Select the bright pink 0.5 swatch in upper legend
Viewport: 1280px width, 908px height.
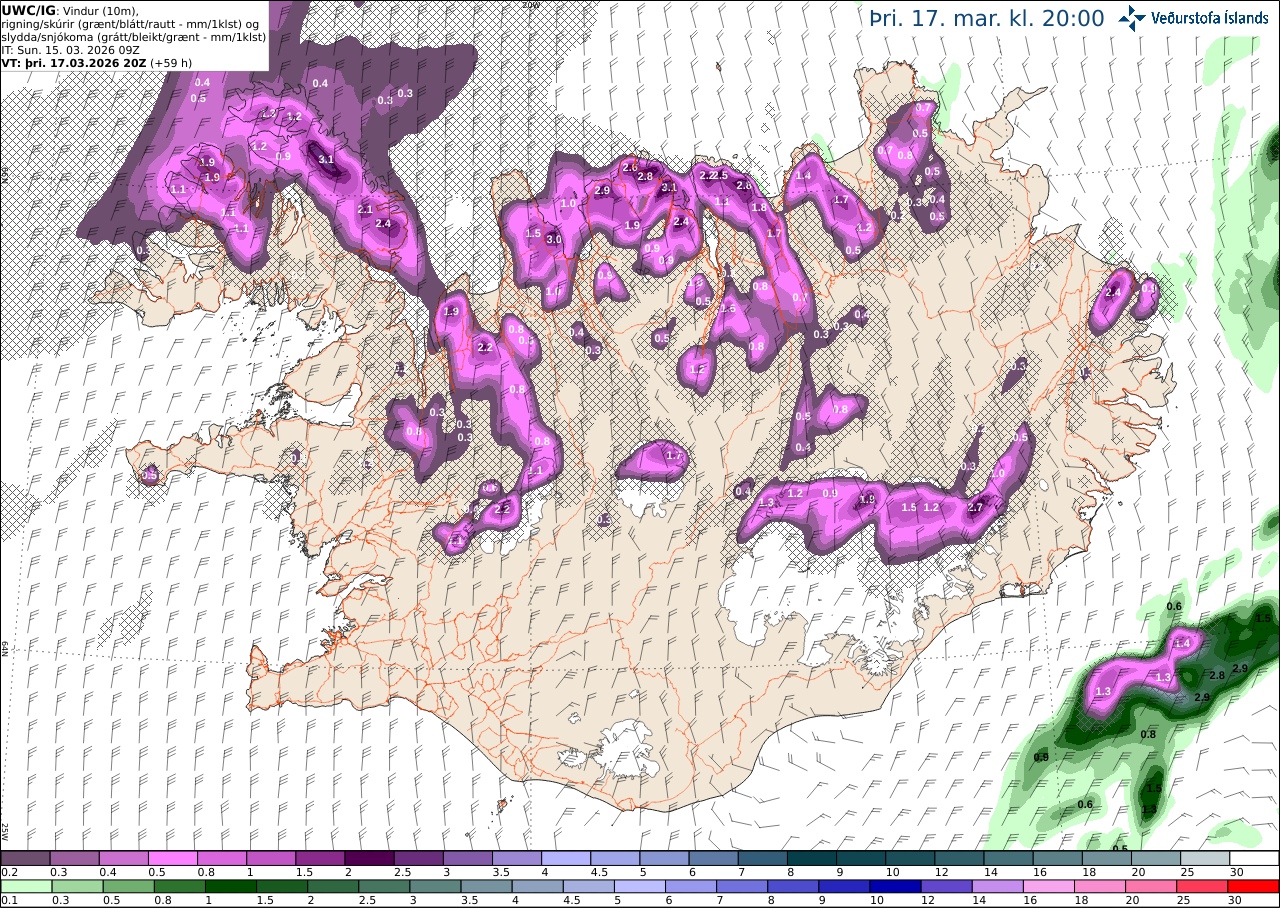[x=172, y=858]
